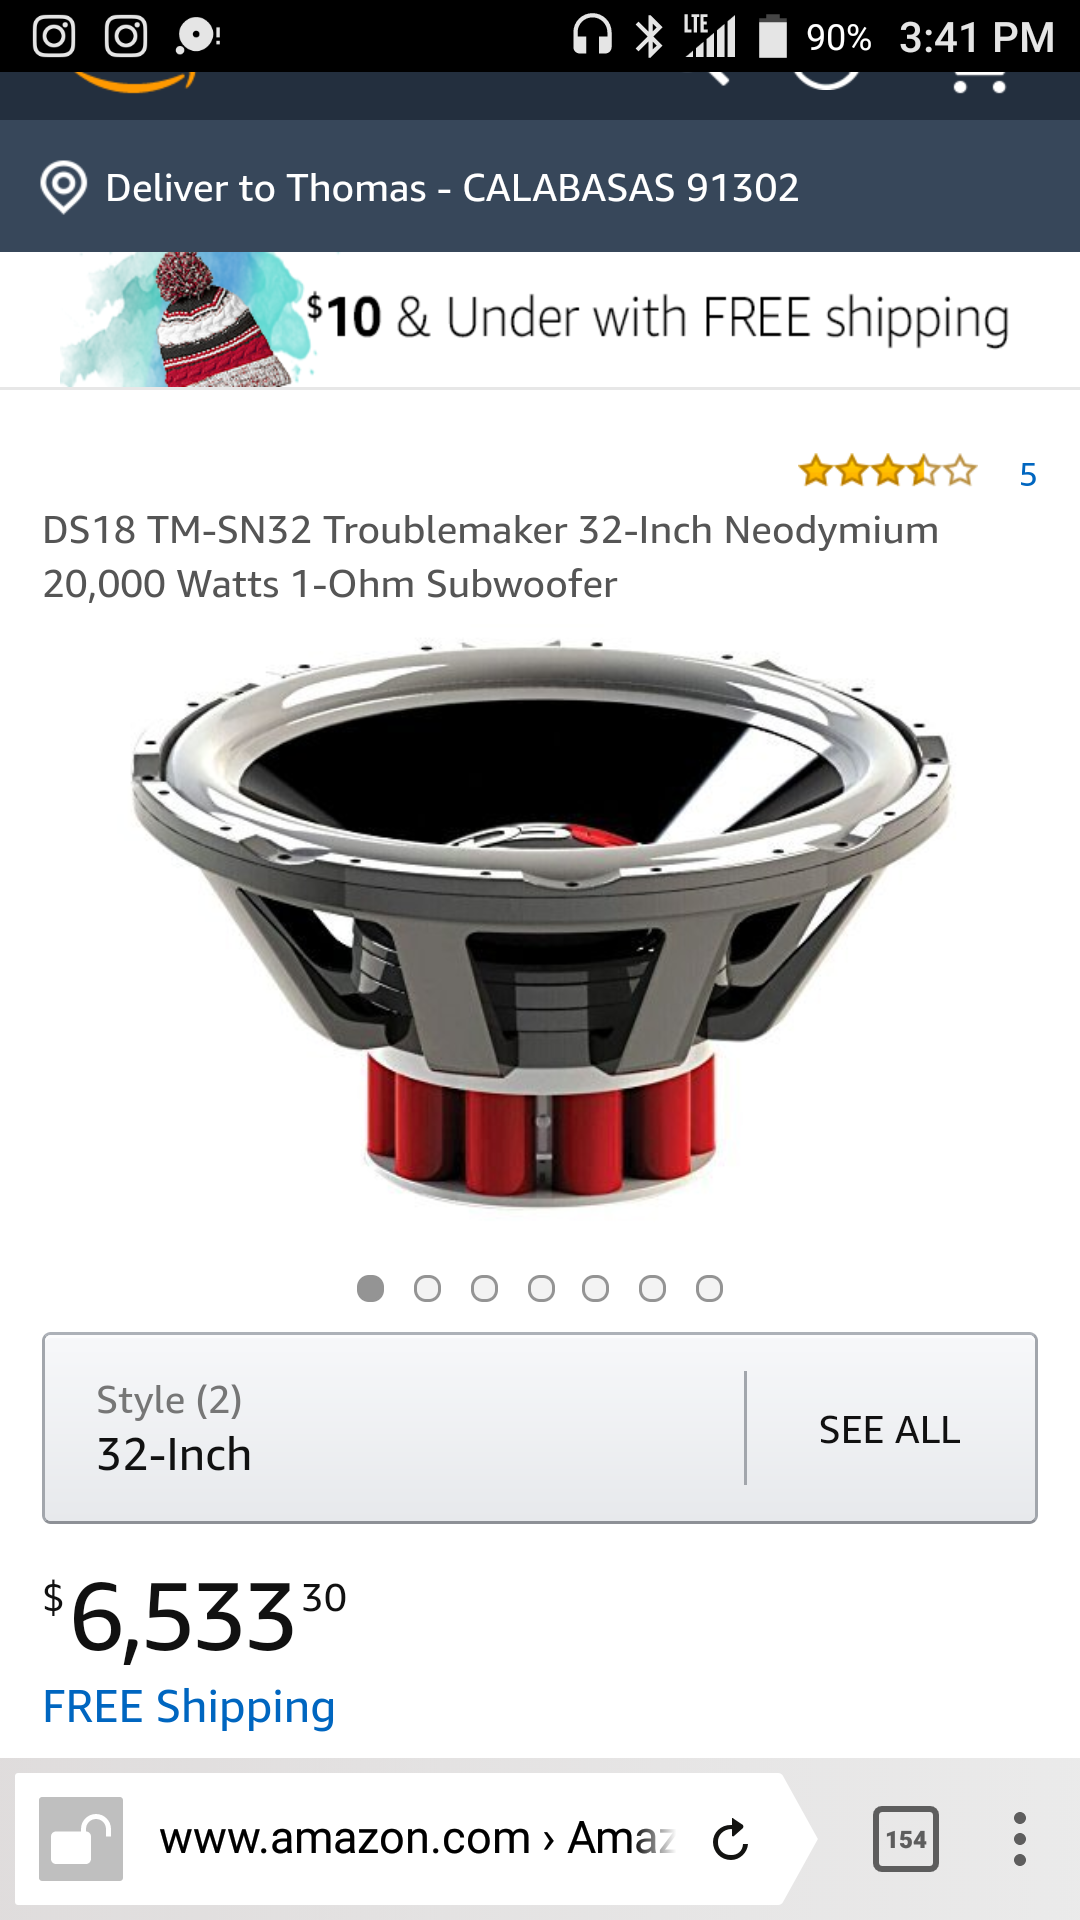Select the fourth image carousel dot

coord(541,1289)
